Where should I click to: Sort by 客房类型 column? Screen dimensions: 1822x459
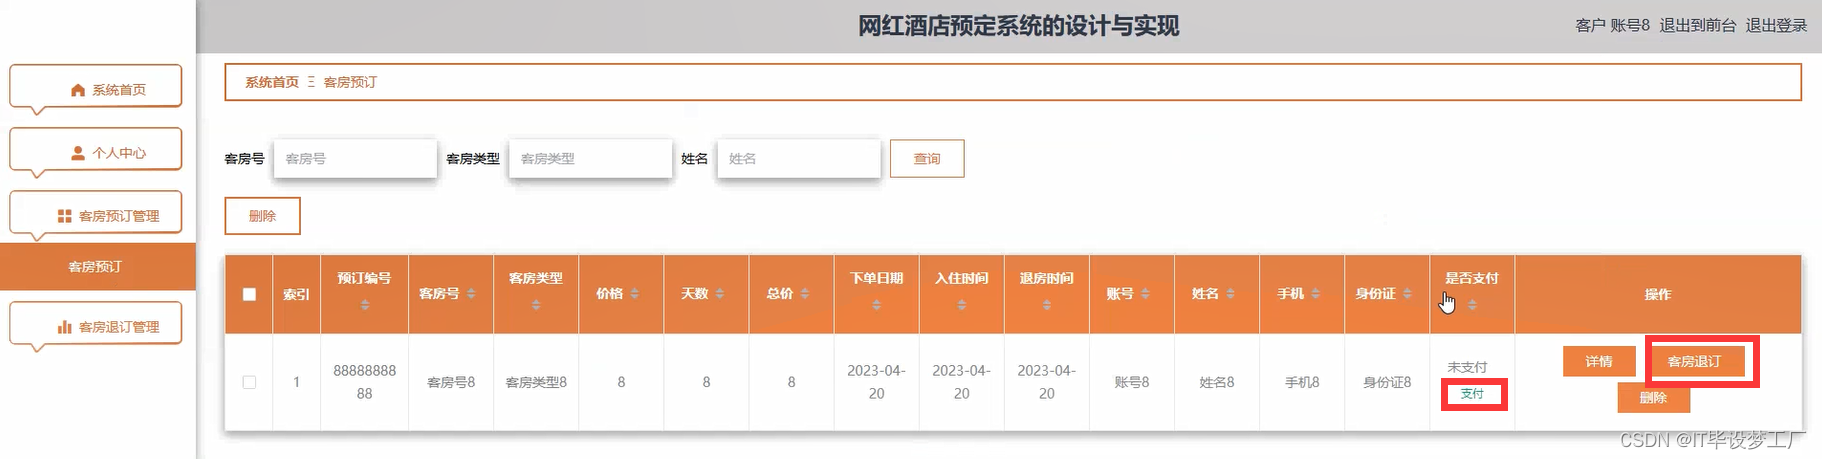[536, 305]
